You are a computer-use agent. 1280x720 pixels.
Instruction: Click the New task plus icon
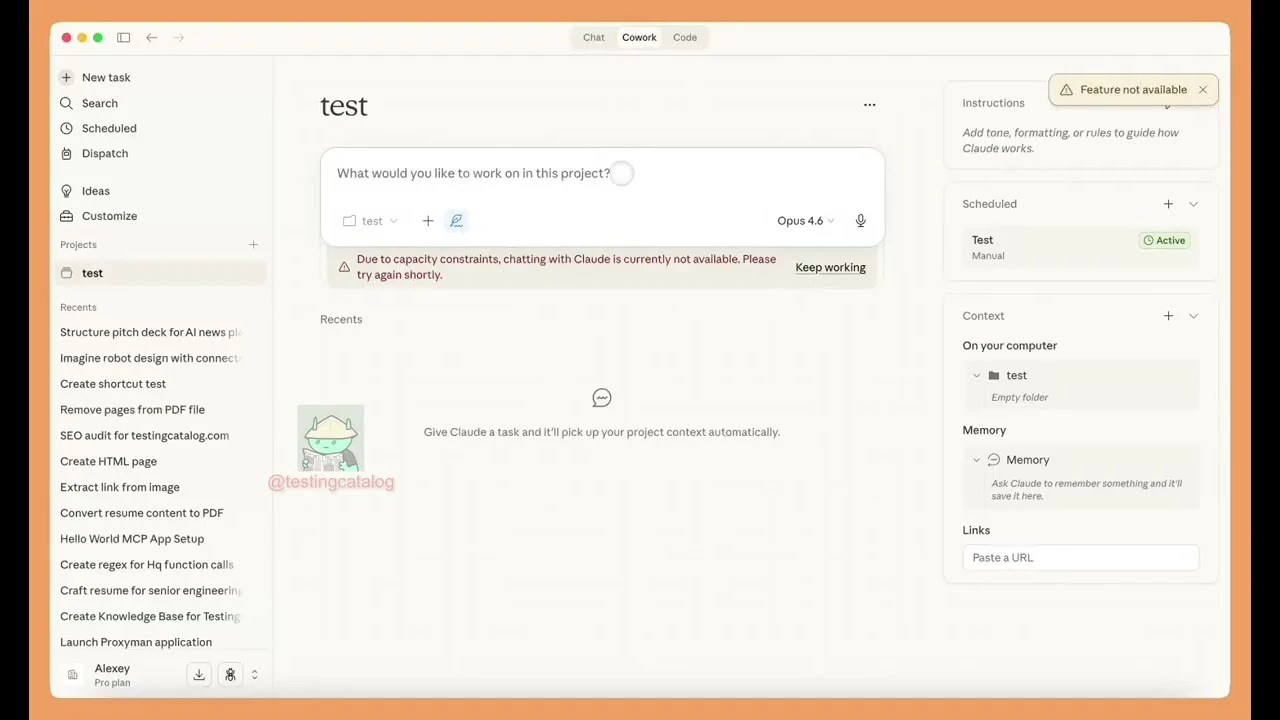click(x=66, y=77)
